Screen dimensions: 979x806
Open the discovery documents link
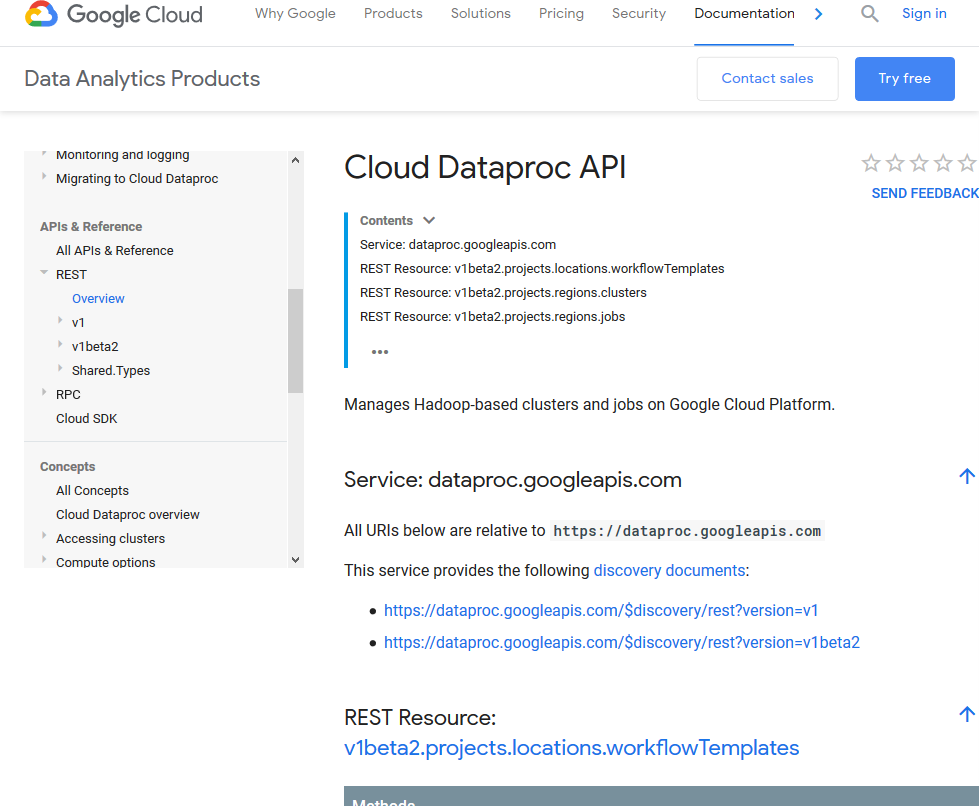click(669, 571)
